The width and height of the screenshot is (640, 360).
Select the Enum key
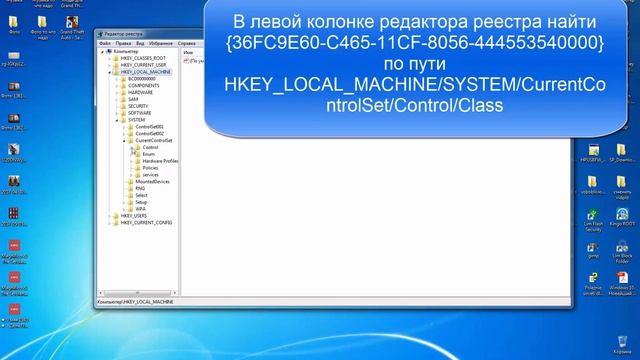(149, 154)
